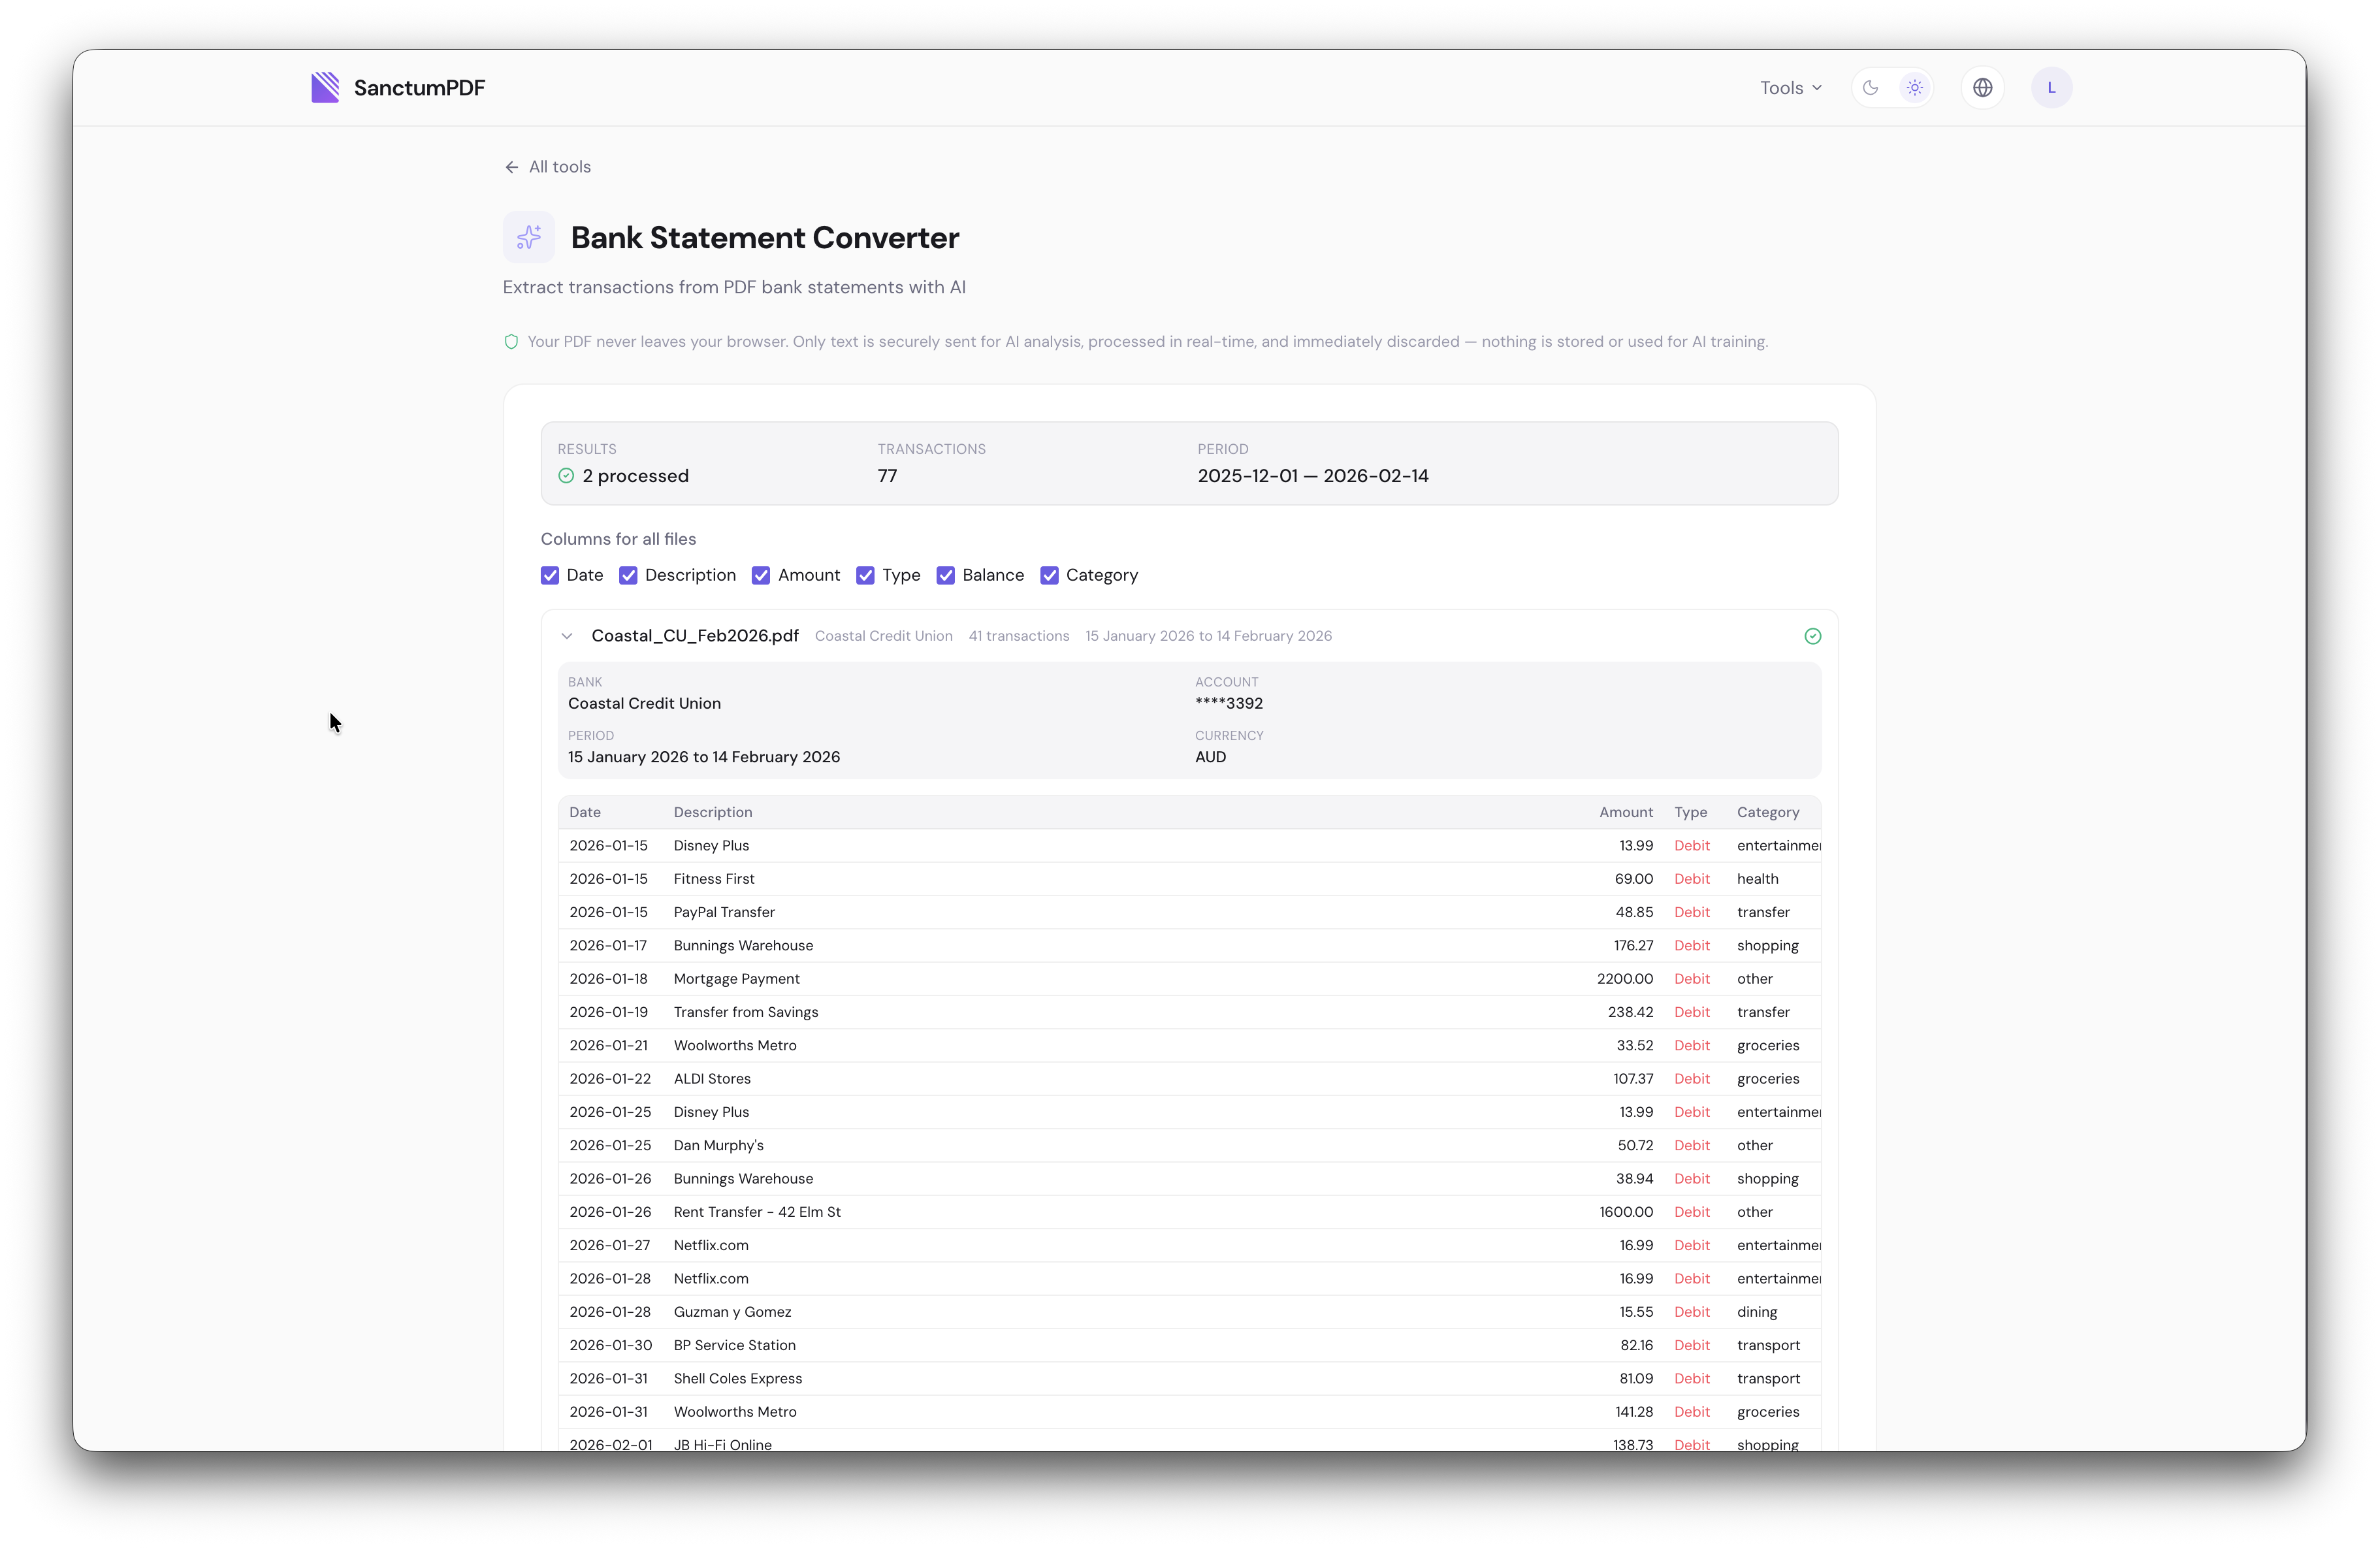The height and width of the screenshot is (1548, 2380).
Task: Switch to light mode sun icon
Action: point(1914,87)
